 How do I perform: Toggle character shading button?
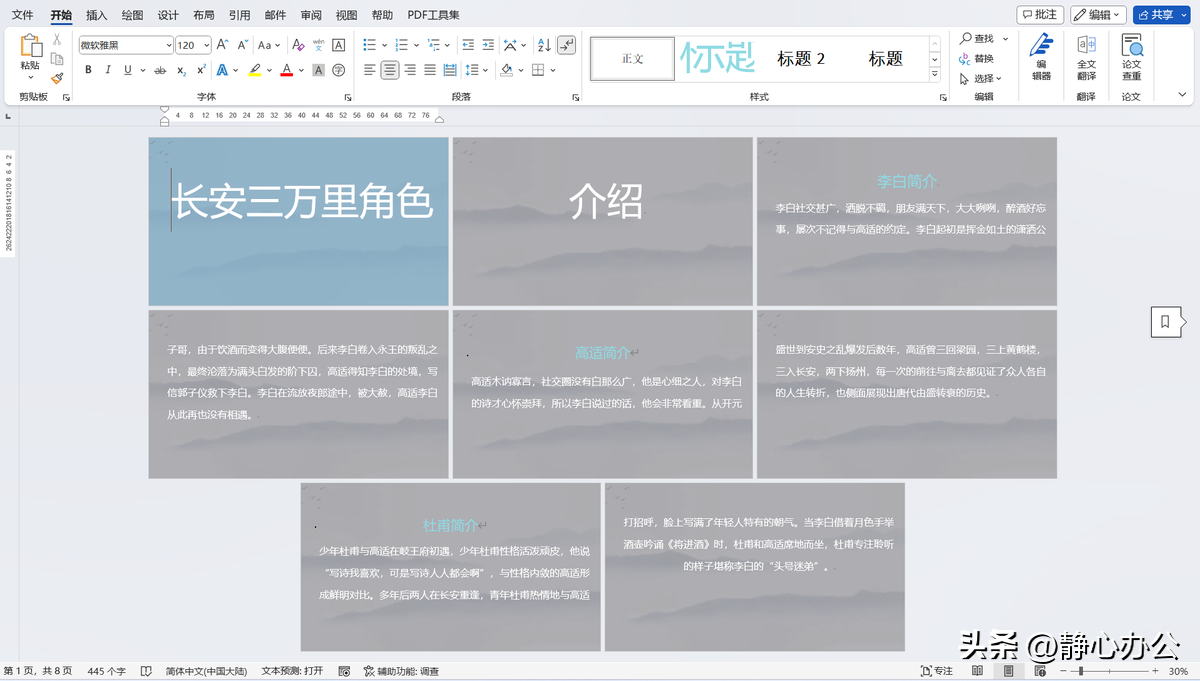(318, 70)
